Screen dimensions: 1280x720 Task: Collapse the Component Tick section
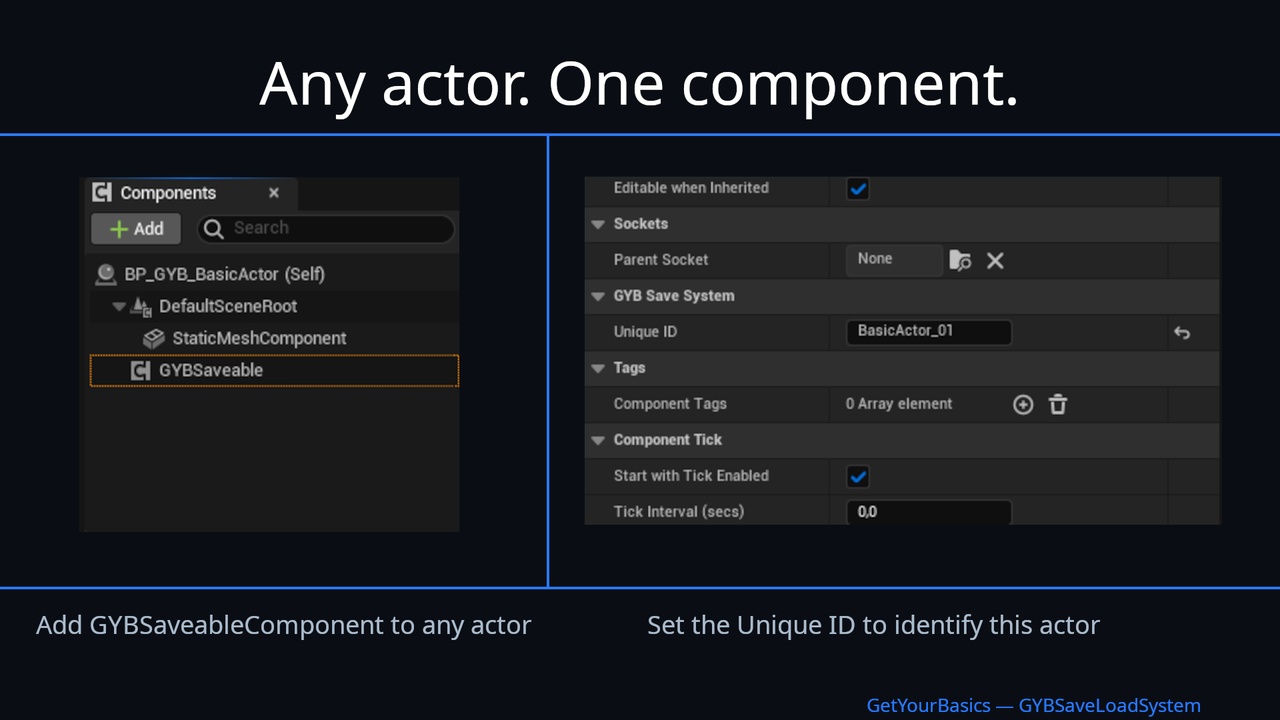[598, 440]
